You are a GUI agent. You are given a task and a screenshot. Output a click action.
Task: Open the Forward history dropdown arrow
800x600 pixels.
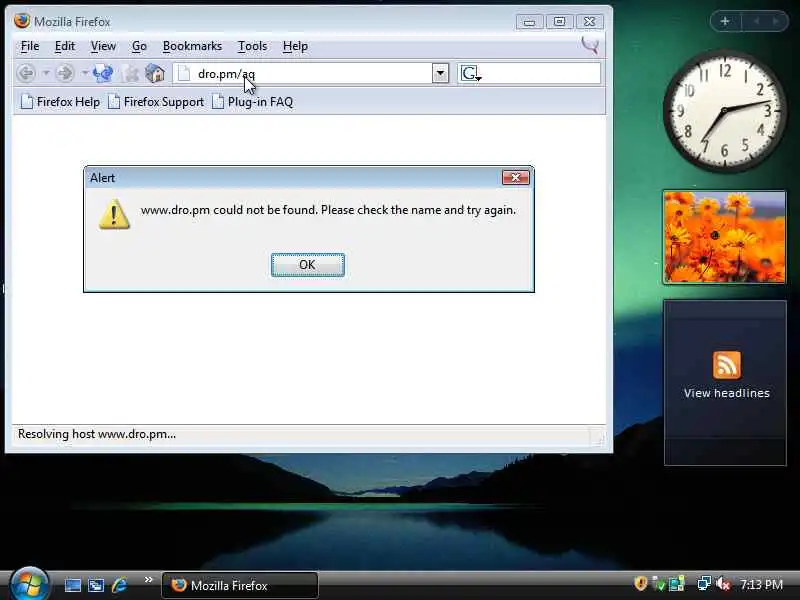pos(84,73)
